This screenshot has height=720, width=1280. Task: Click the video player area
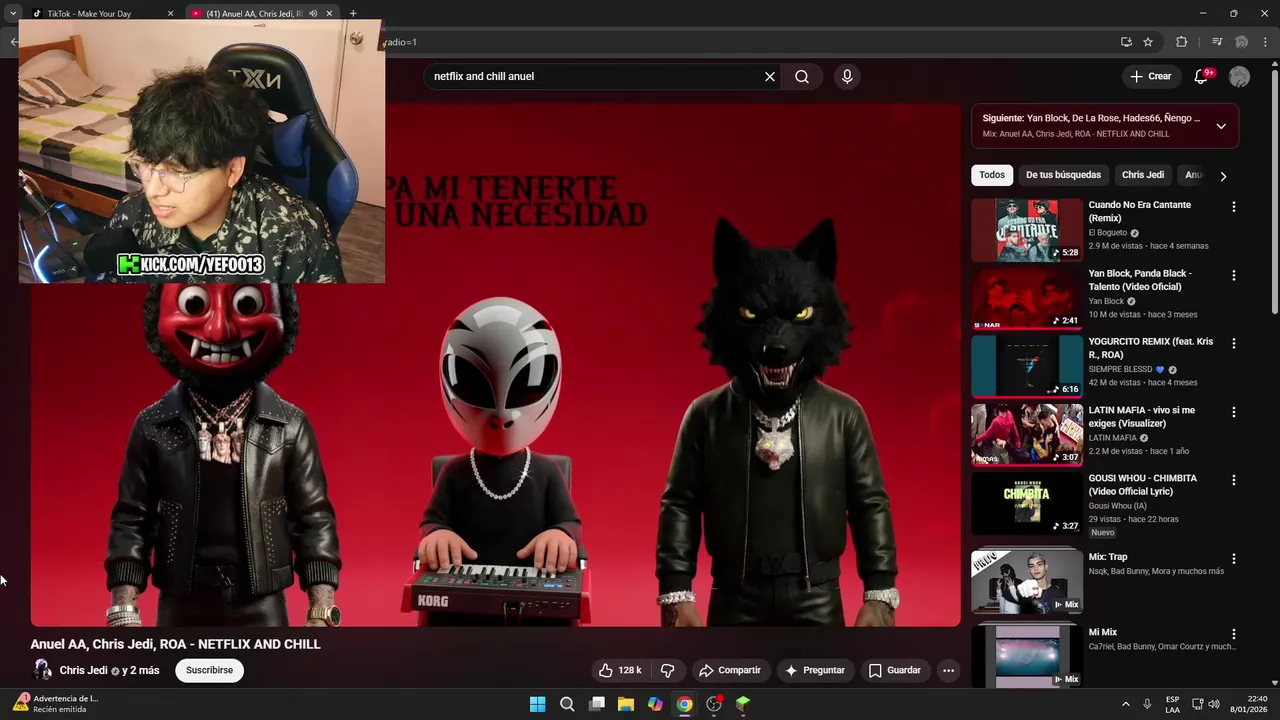tap(495, 365)
